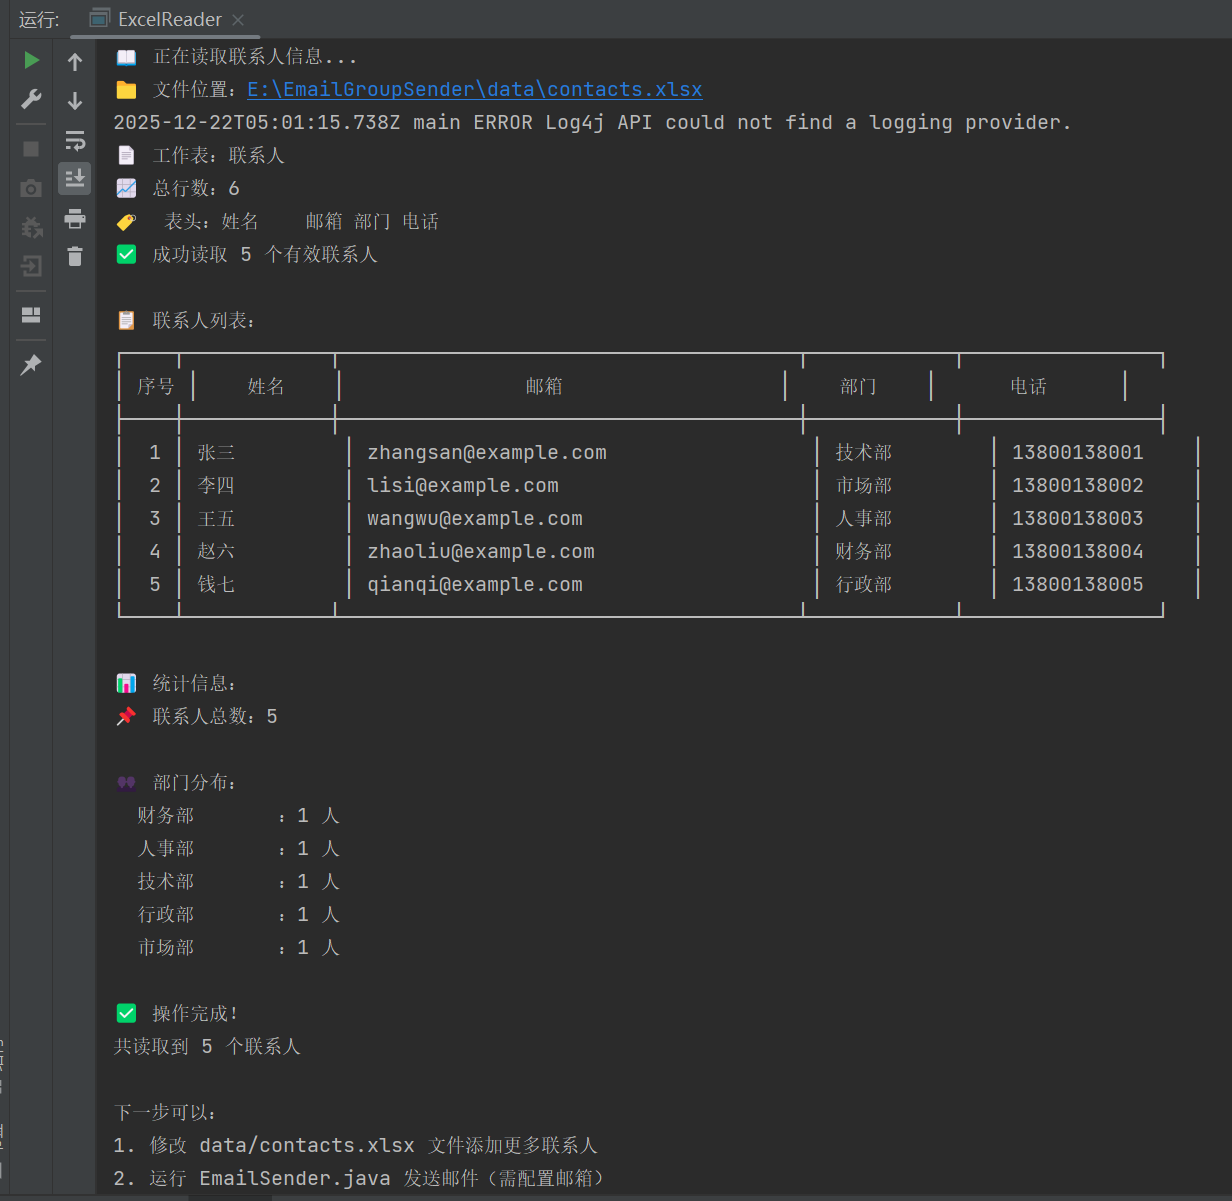Viewport: 1232px width, 1201px height.
Task: Click '行政部' in 钱七's table row
Action: point(864,584)
